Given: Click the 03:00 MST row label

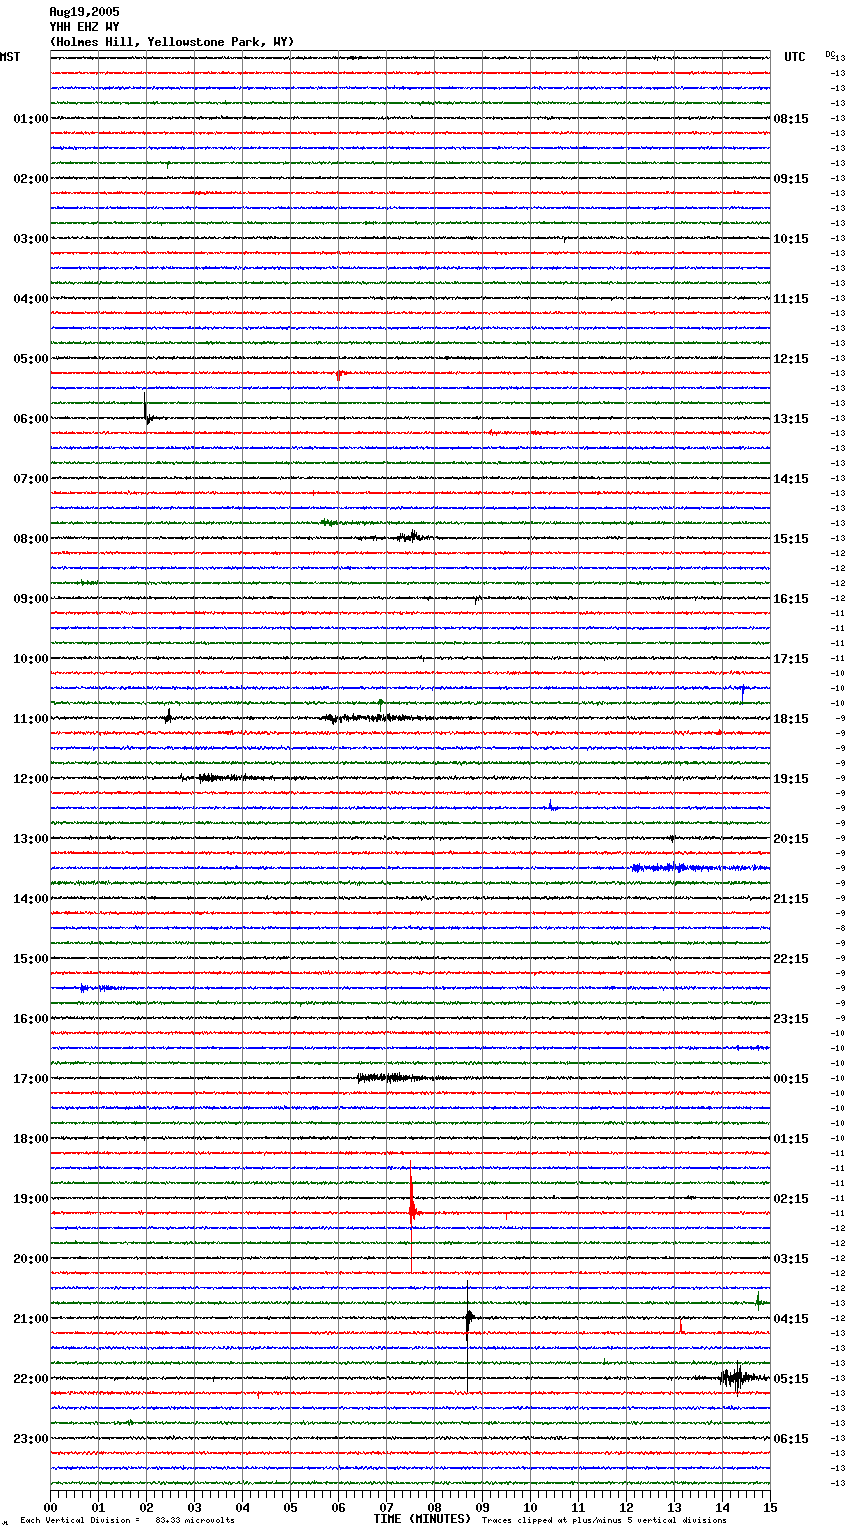Looking at the screenshot, I should pos(31,239).
